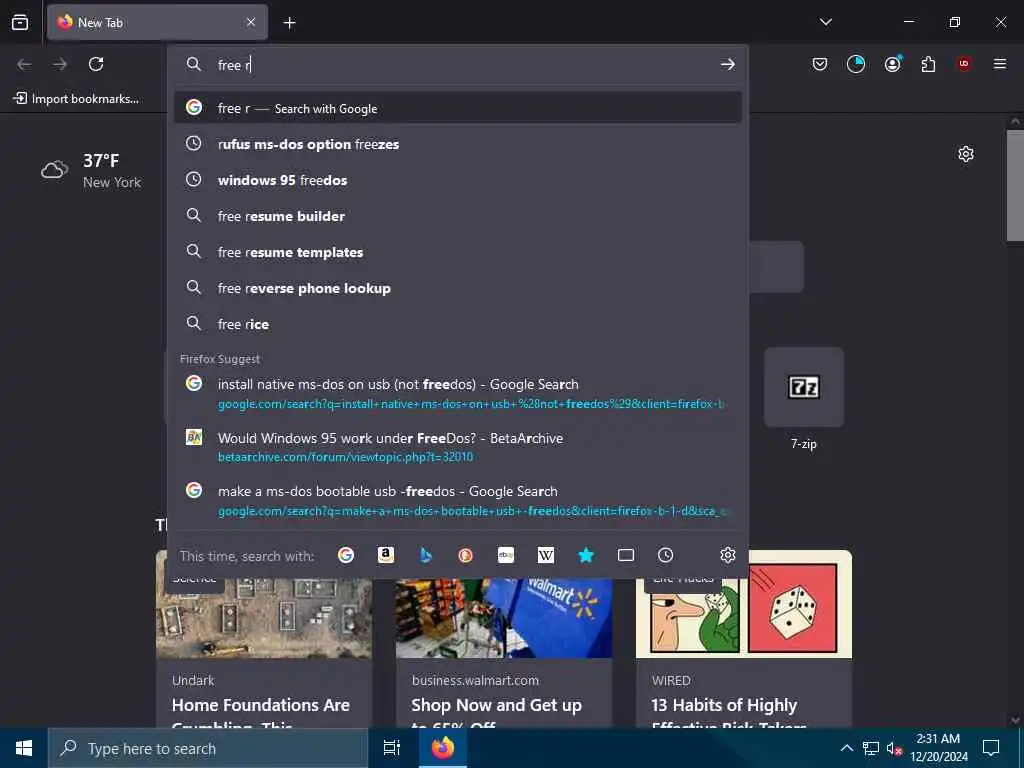Click the Firefox taskbar icon
The image size is (1024, 768).
tap(443, 748)
